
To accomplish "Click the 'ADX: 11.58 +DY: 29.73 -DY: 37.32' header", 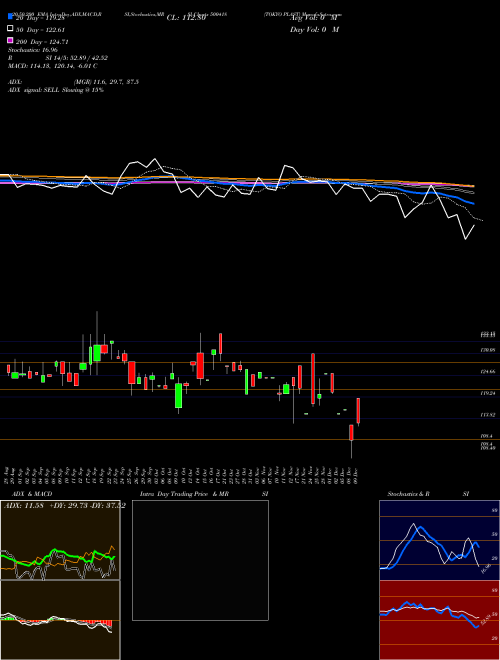I will [x=64, y=505].
